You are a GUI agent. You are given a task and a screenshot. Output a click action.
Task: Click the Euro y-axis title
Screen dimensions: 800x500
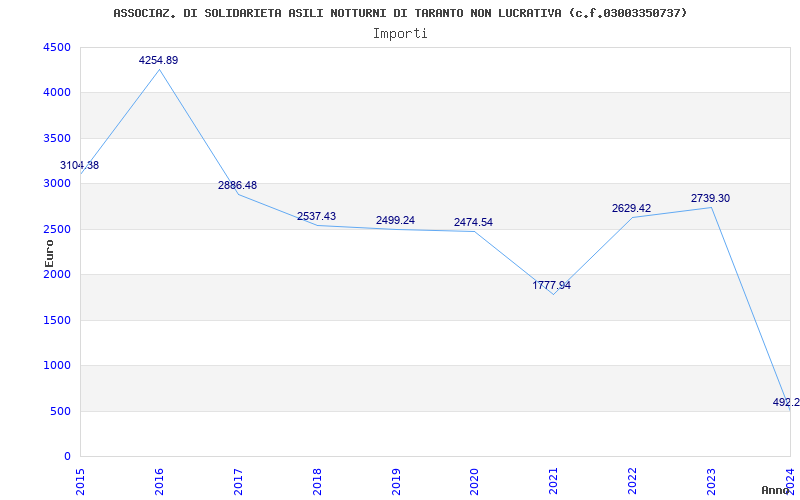coord(49,254)
